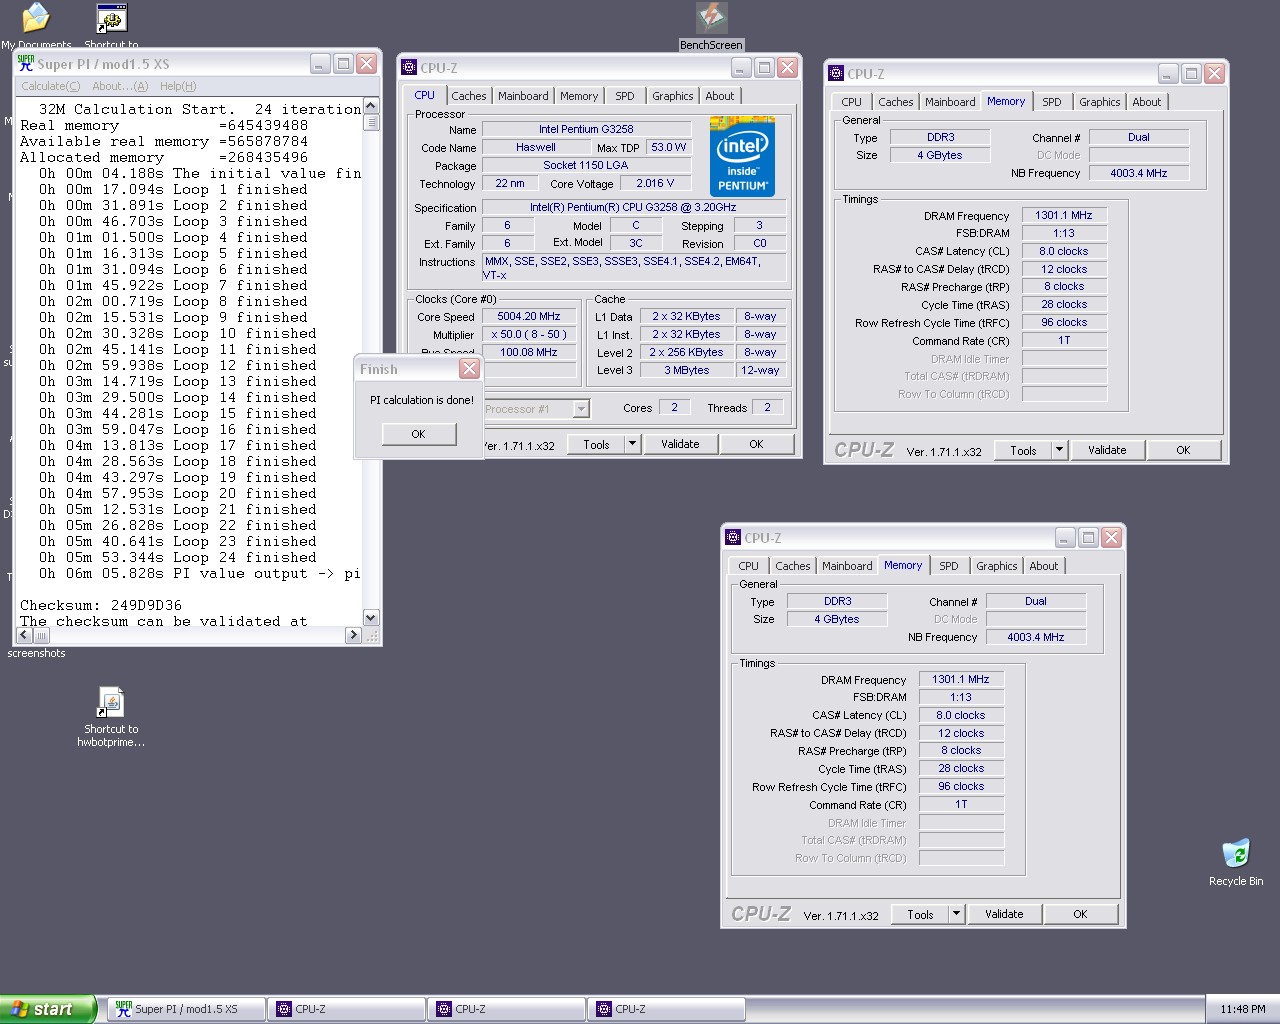Click Loop 24 finished line in Super PI
The width and height of the screenshot is (1280, 1024).
(x=178, y=557)
